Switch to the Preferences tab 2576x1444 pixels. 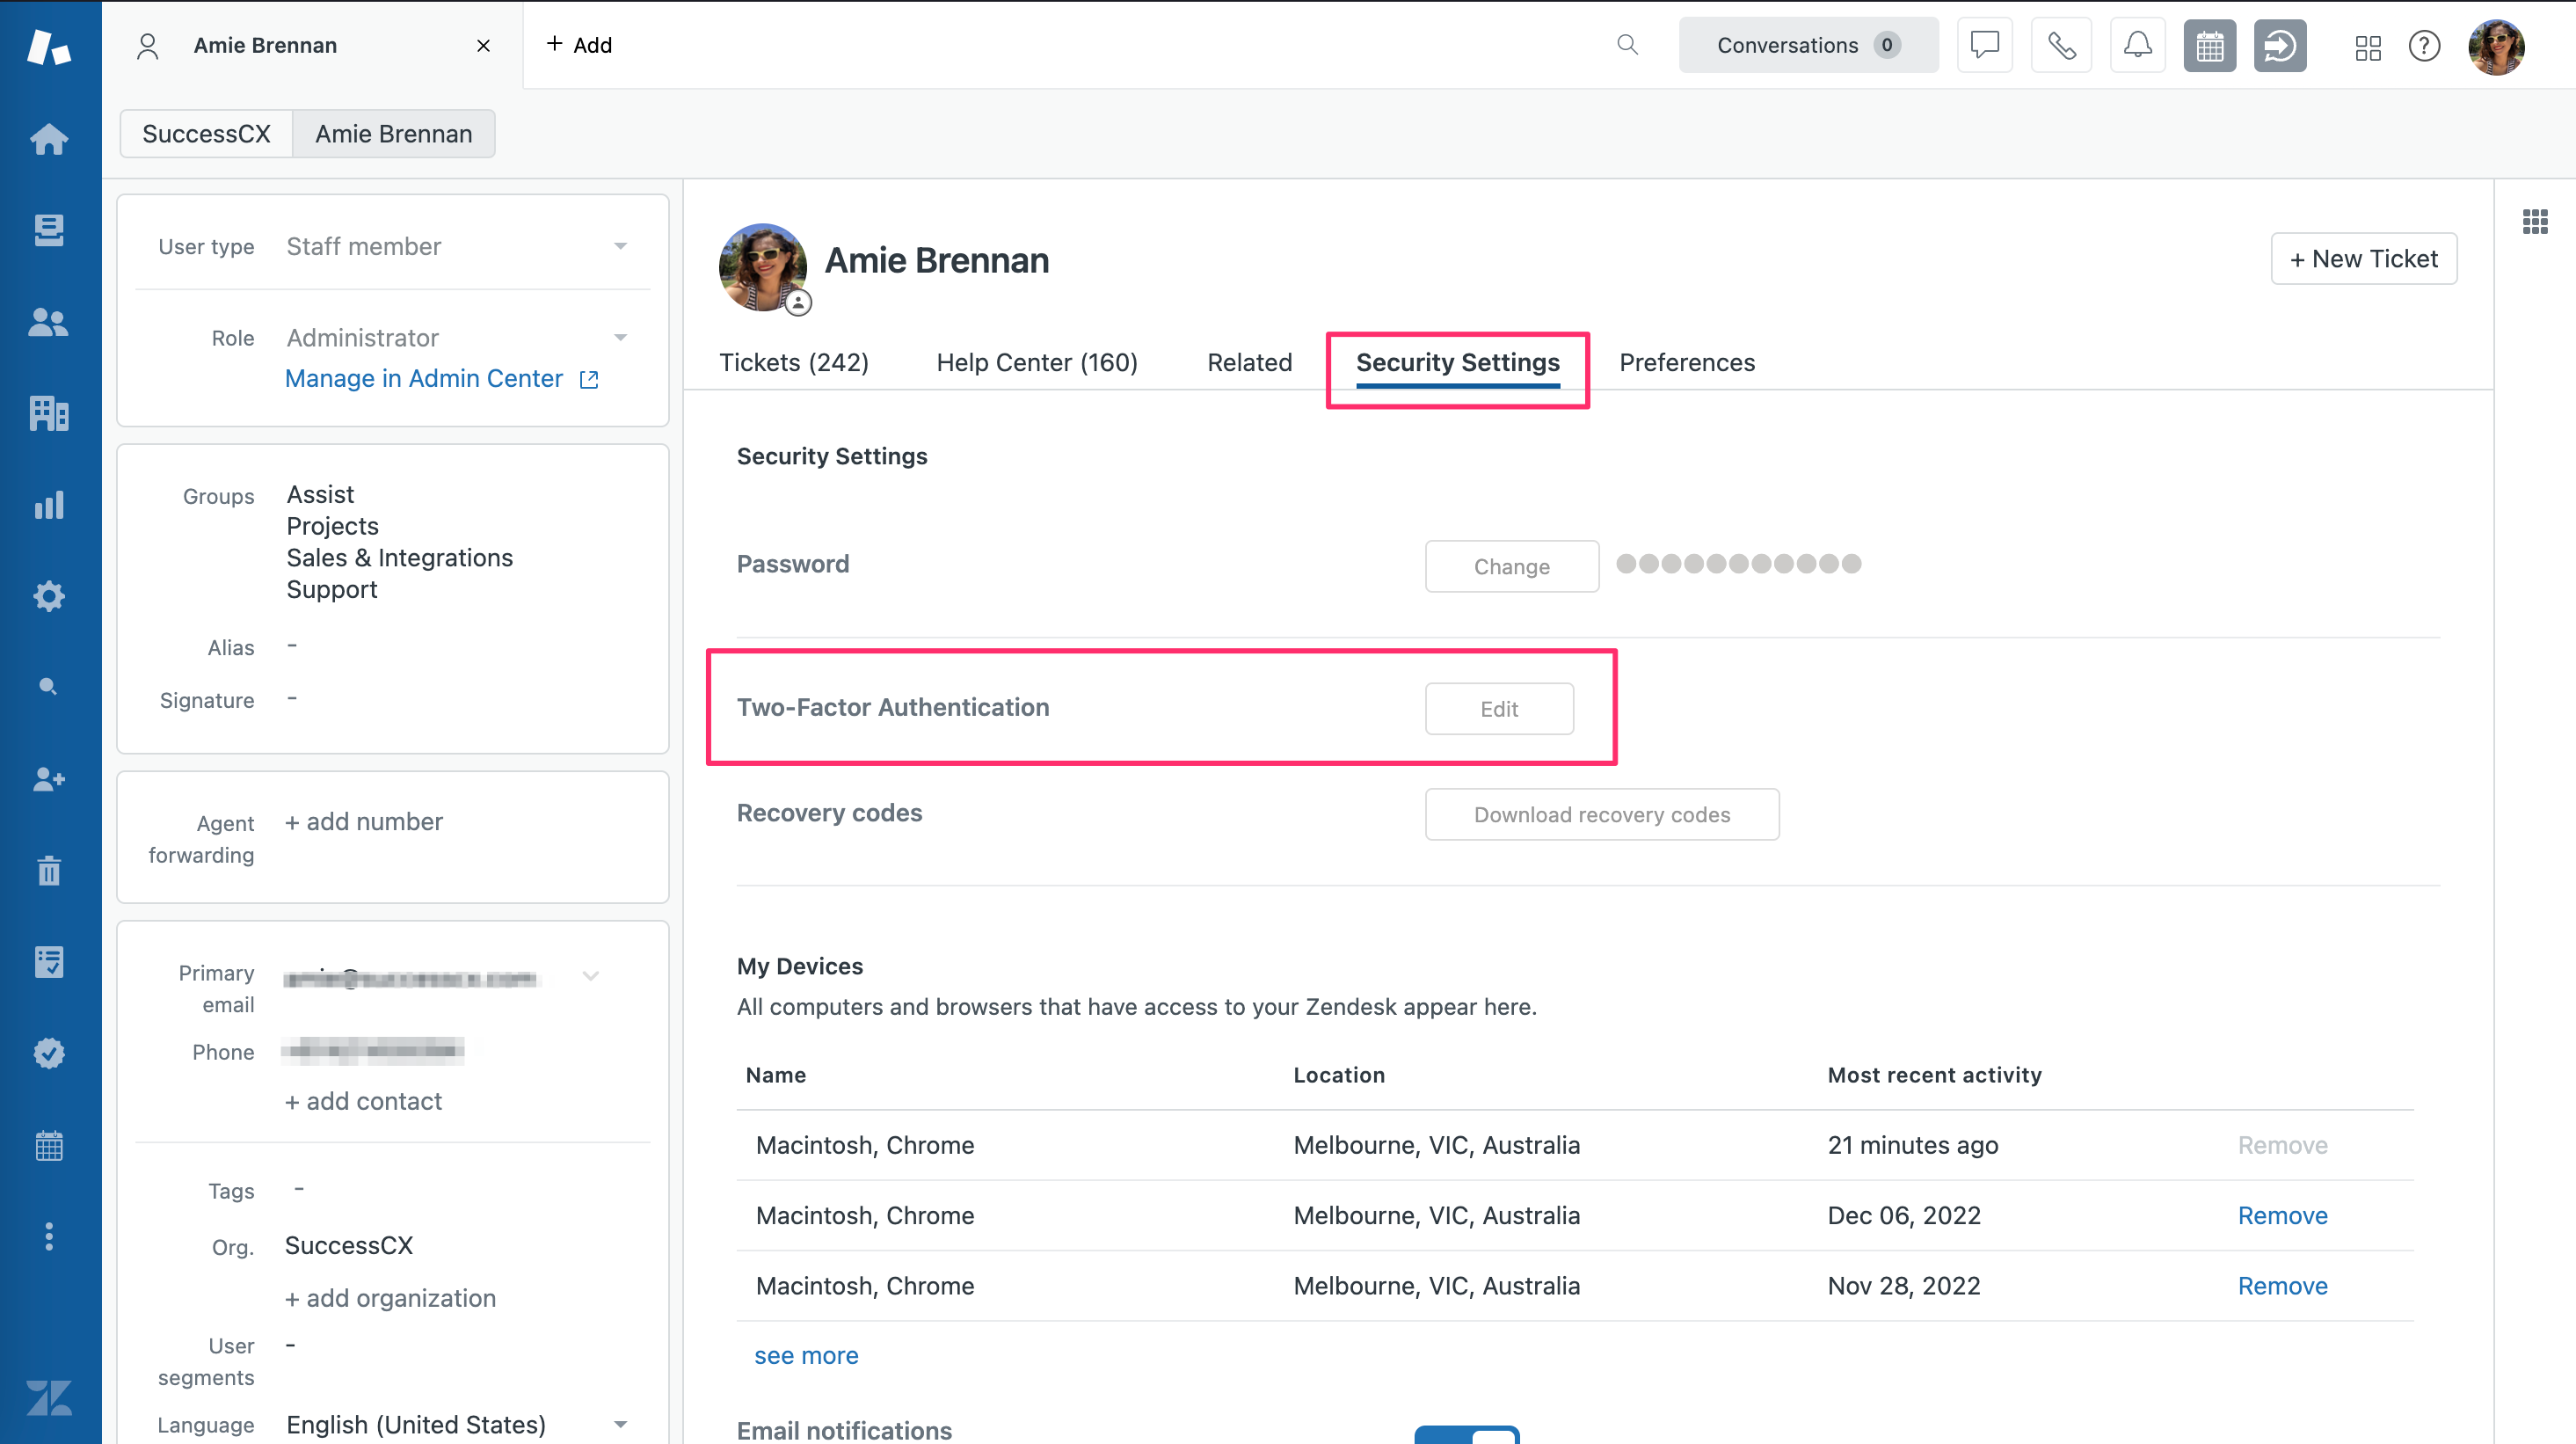(1687, 362)
